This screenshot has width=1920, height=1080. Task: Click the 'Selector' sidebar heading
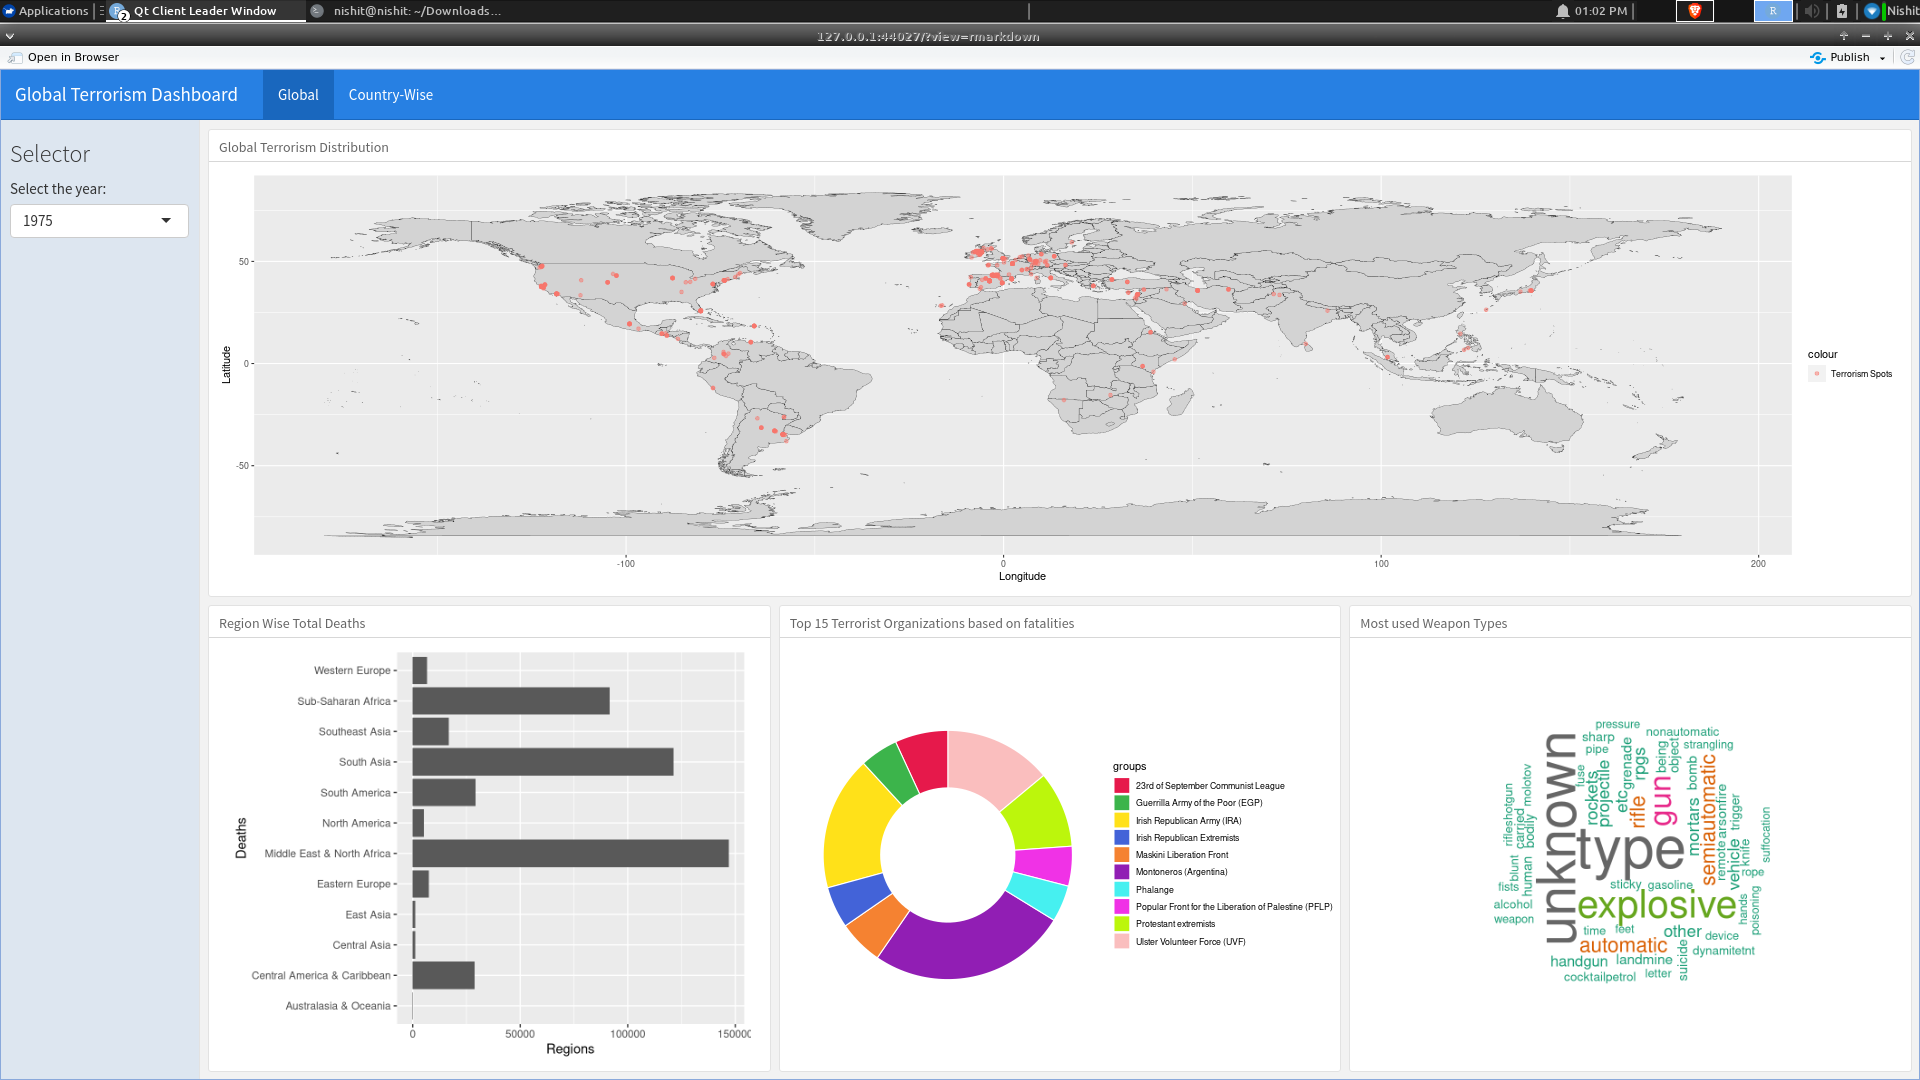(x=50, y=154)
